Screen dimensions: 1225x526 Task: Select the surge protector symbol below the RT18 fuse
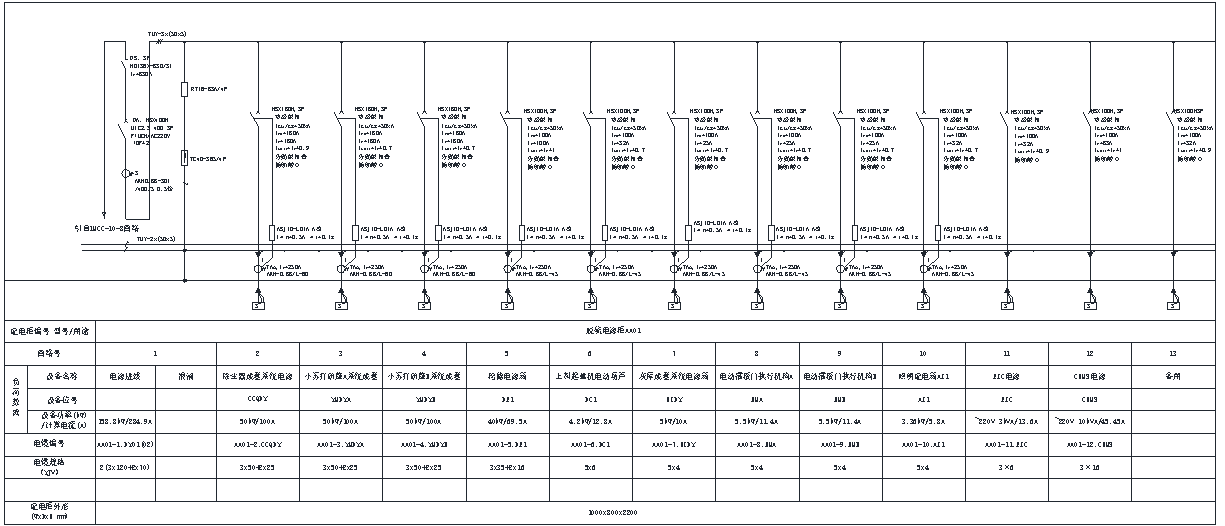click(x=183, y=157)
